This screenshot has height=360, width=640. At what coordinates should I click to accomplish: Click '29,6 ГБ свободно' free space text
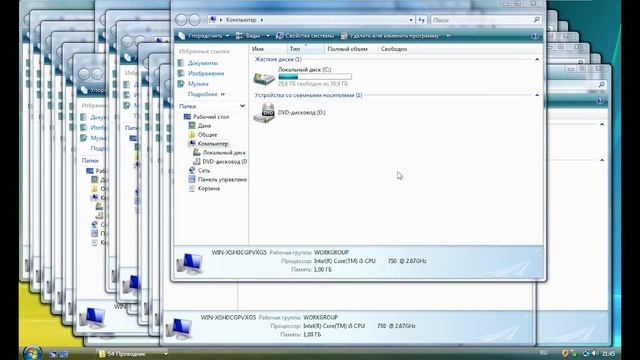pos(313,84)
